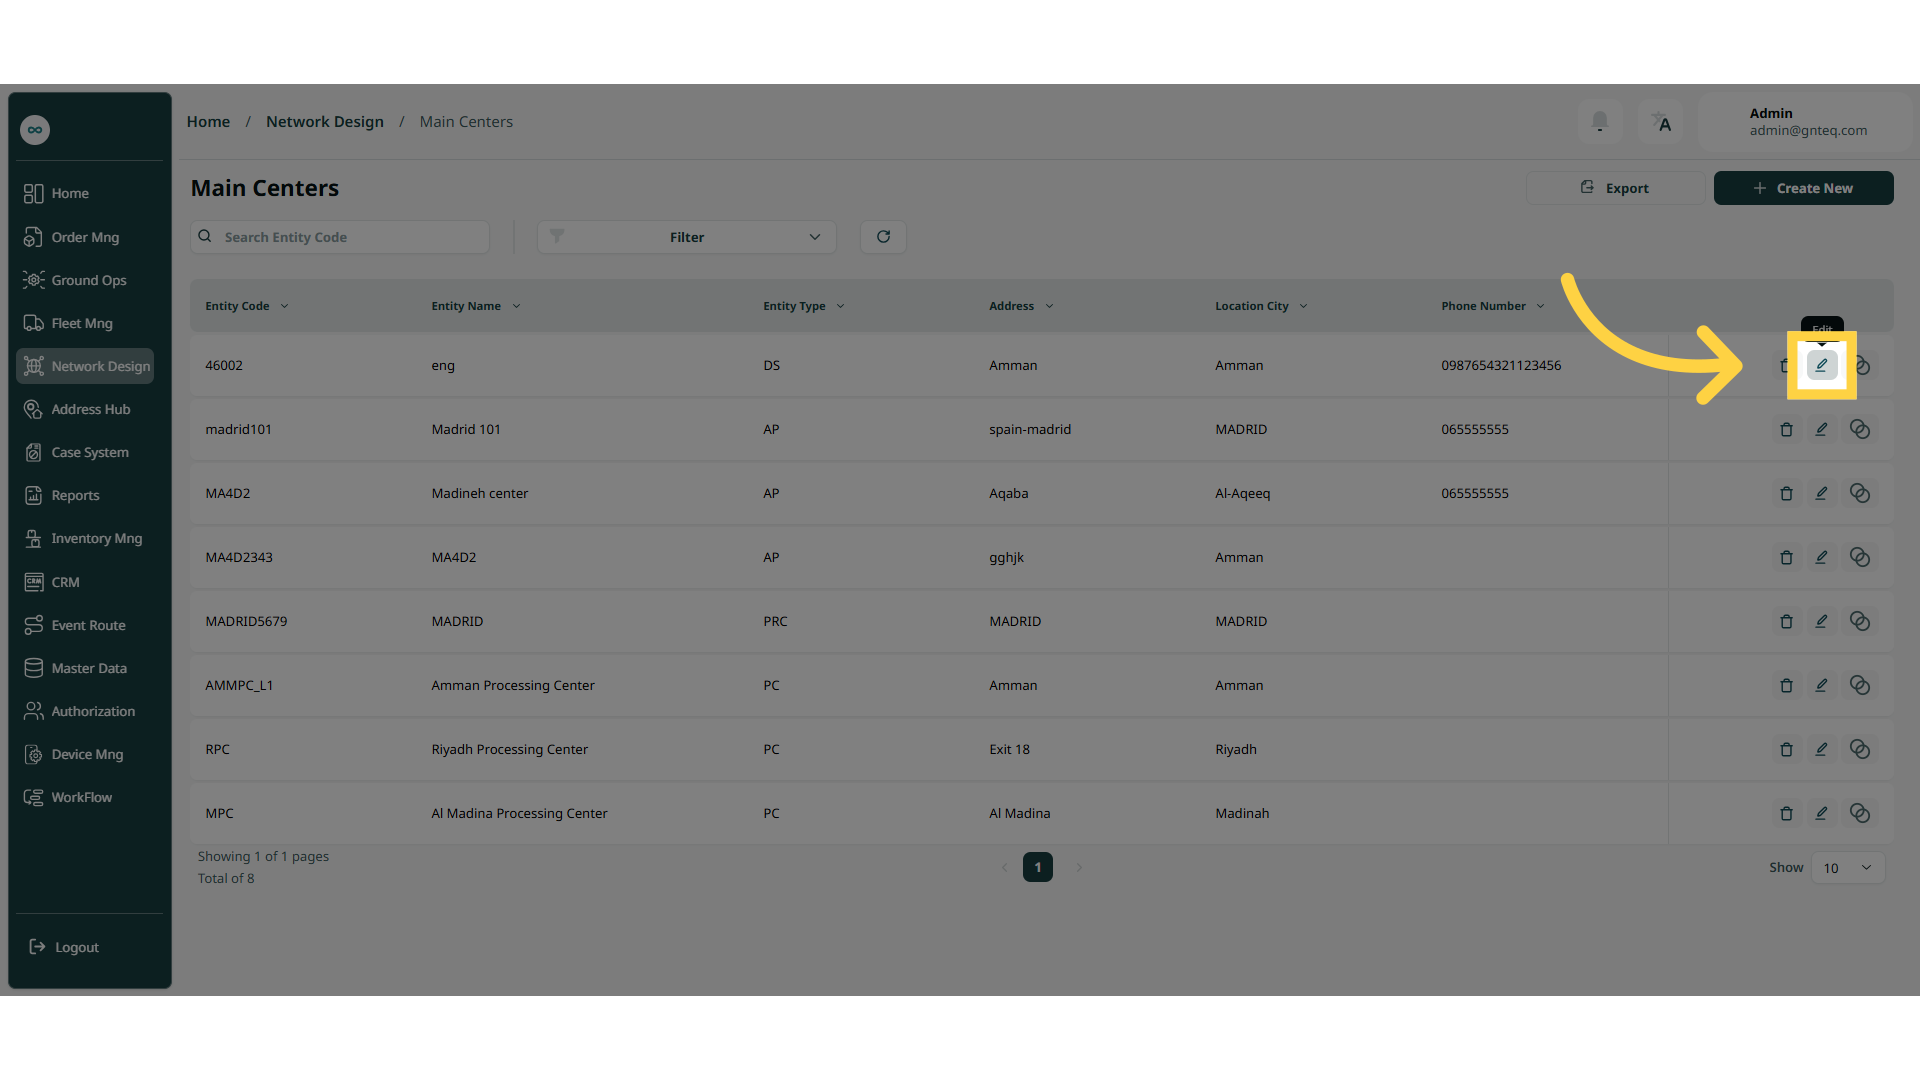Edit the MA4D2343 row

coord(1821,557)
